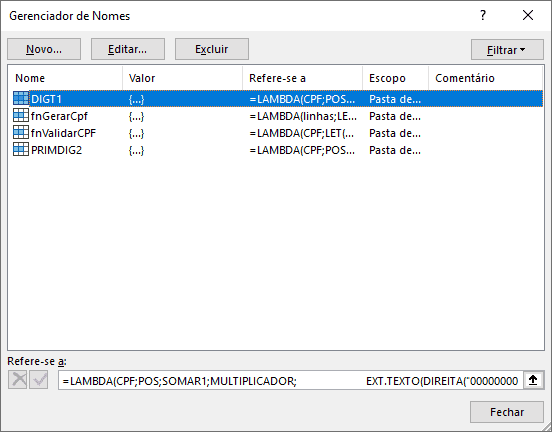Click the PRIMDIG2 table icon
This screenshot has height=432, width=552.
point(21,150)
